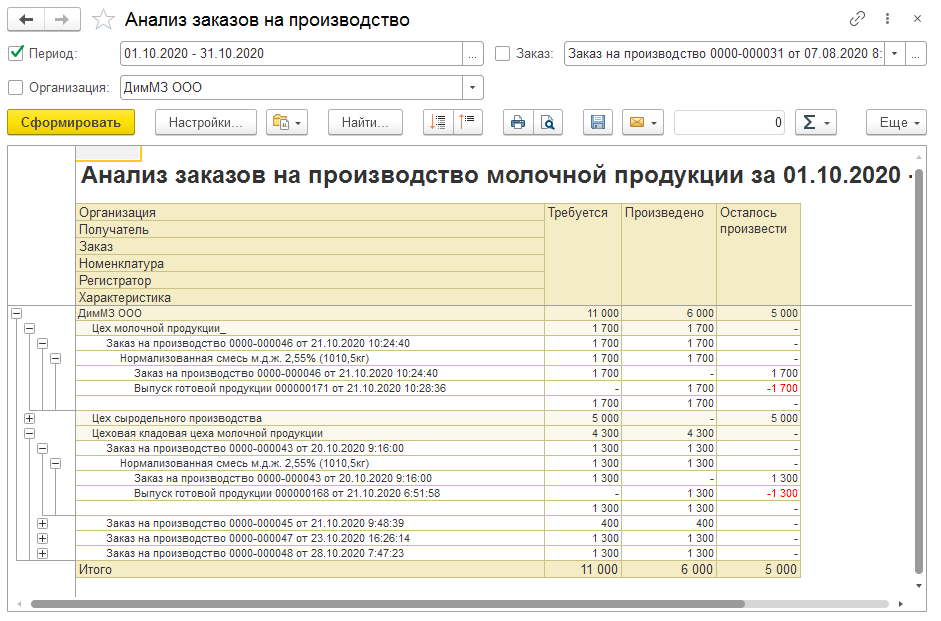941x621 pixels.
Task: Collapse the ДимМЗ ООО tree group
Action: pos(15,313)
